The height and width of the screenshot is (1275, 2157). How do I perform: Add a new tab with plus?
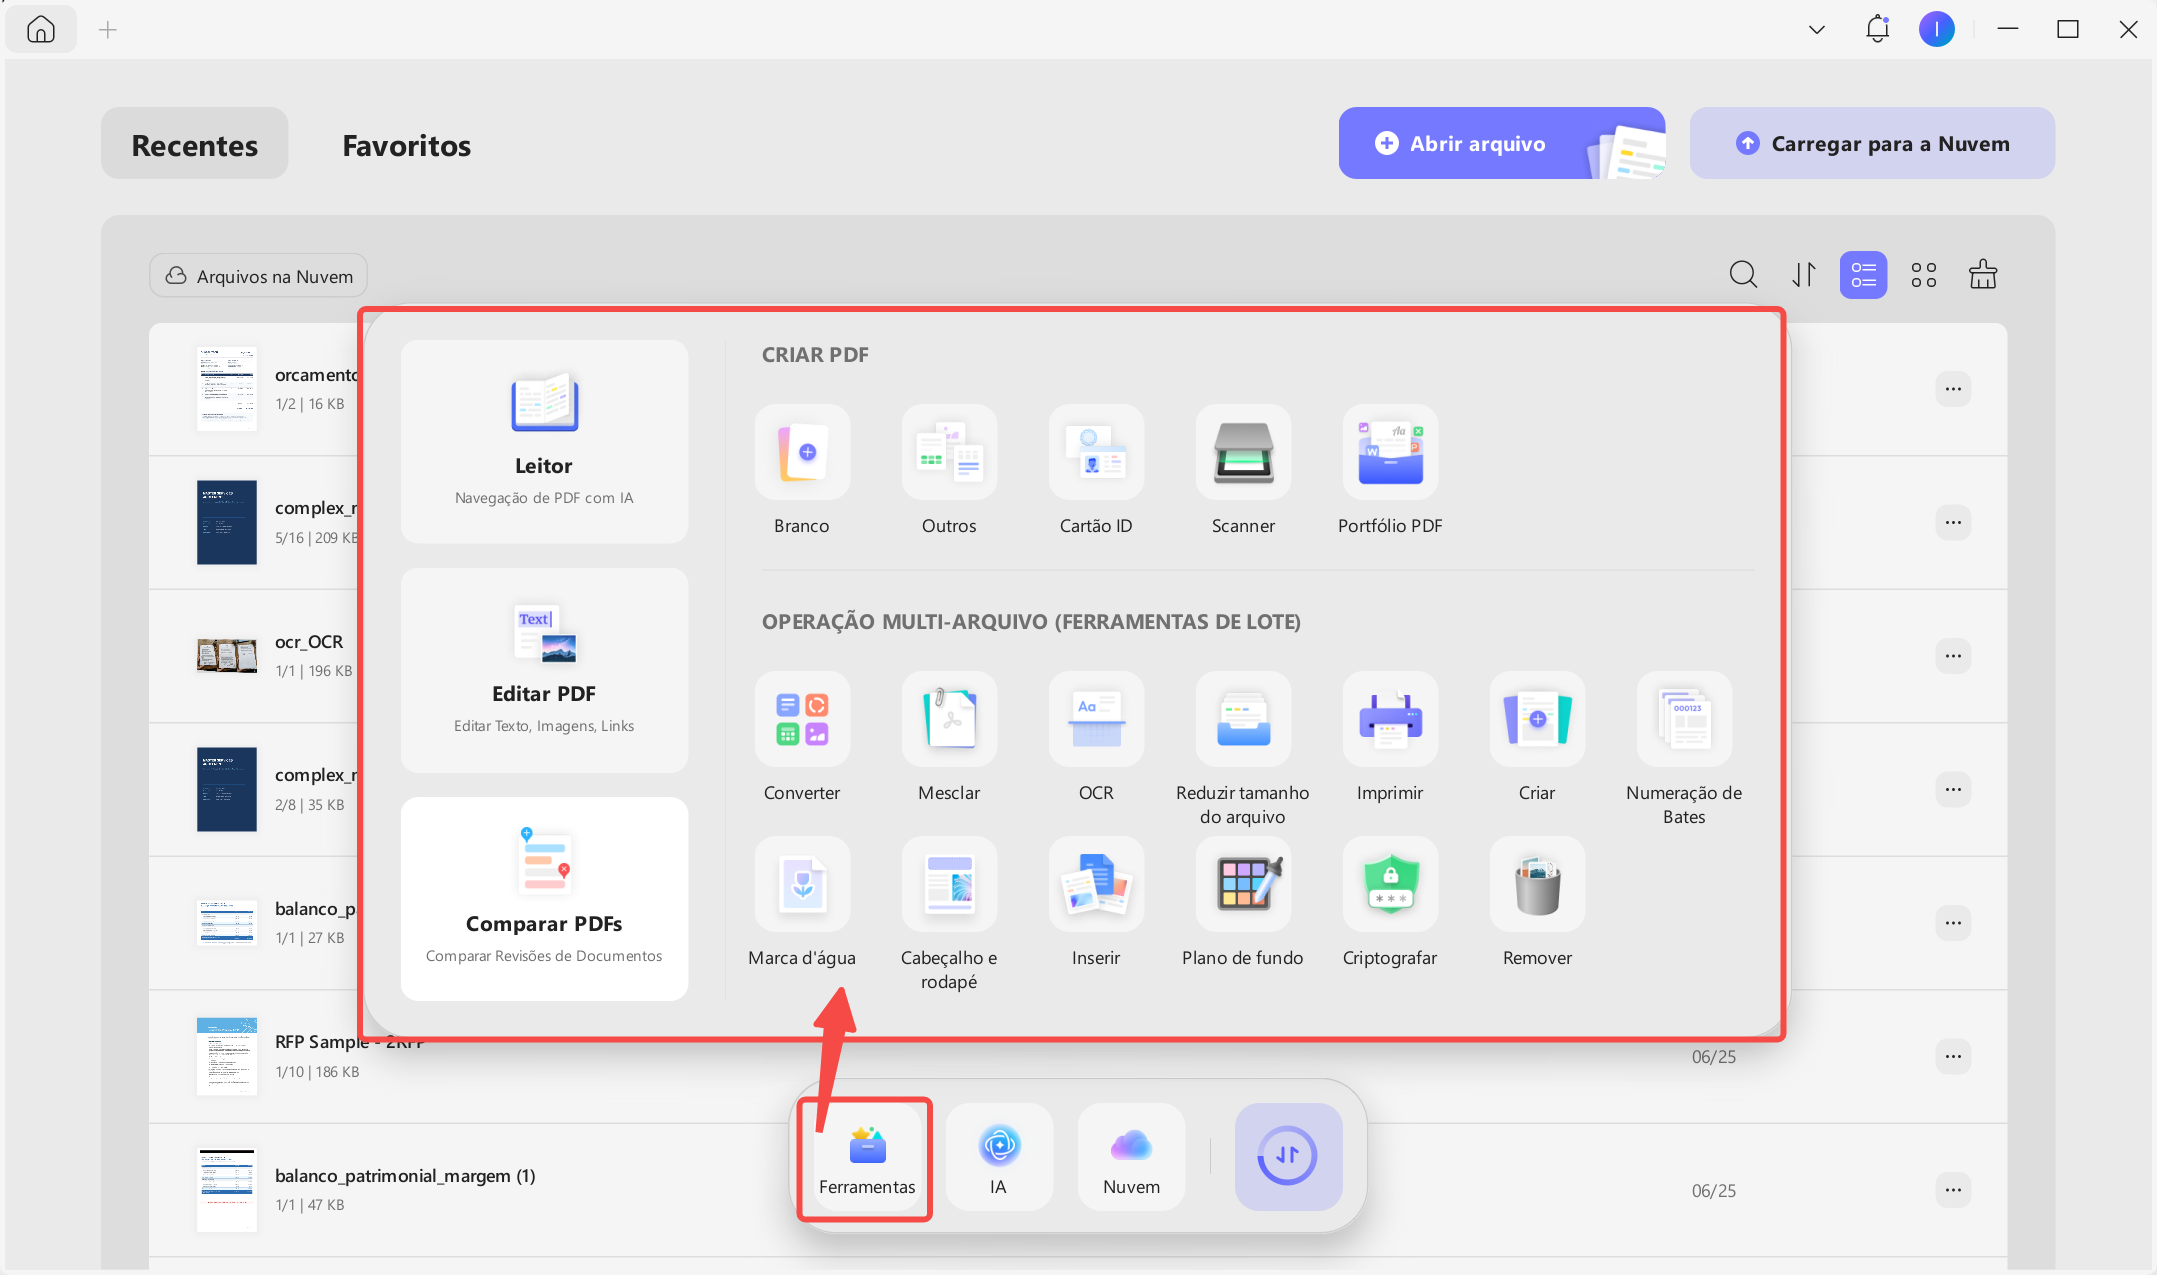point(108,30)
